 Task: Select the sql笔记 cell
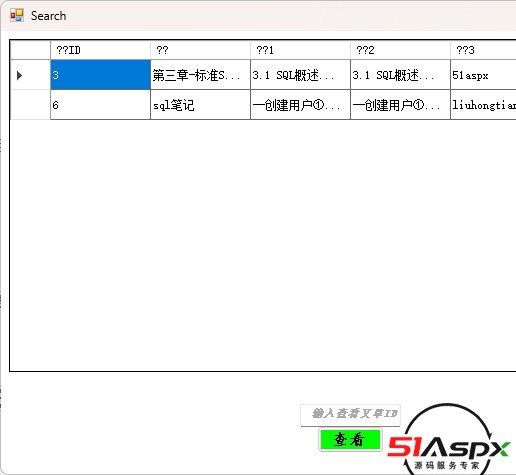(200, 105)
